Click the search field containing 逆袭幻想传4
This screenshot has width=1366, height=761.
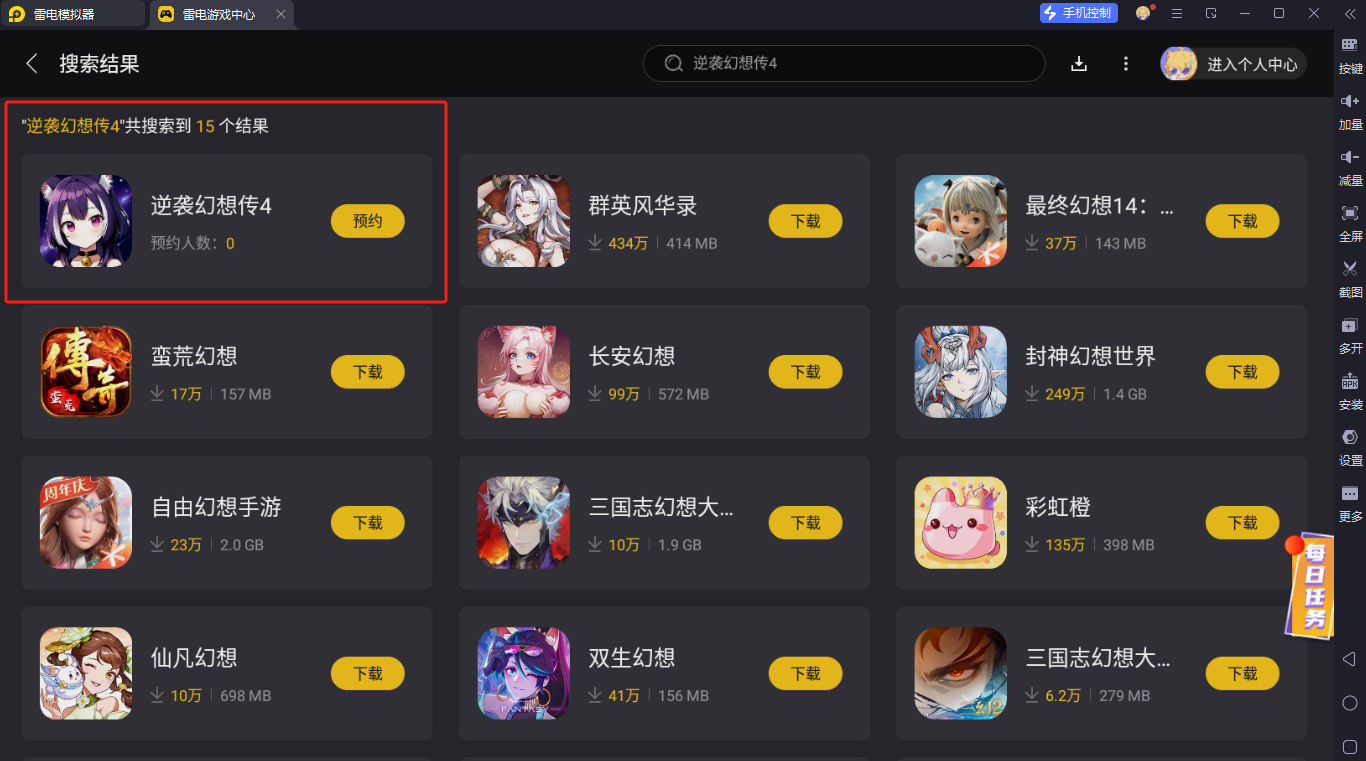[x=844, y=63]
